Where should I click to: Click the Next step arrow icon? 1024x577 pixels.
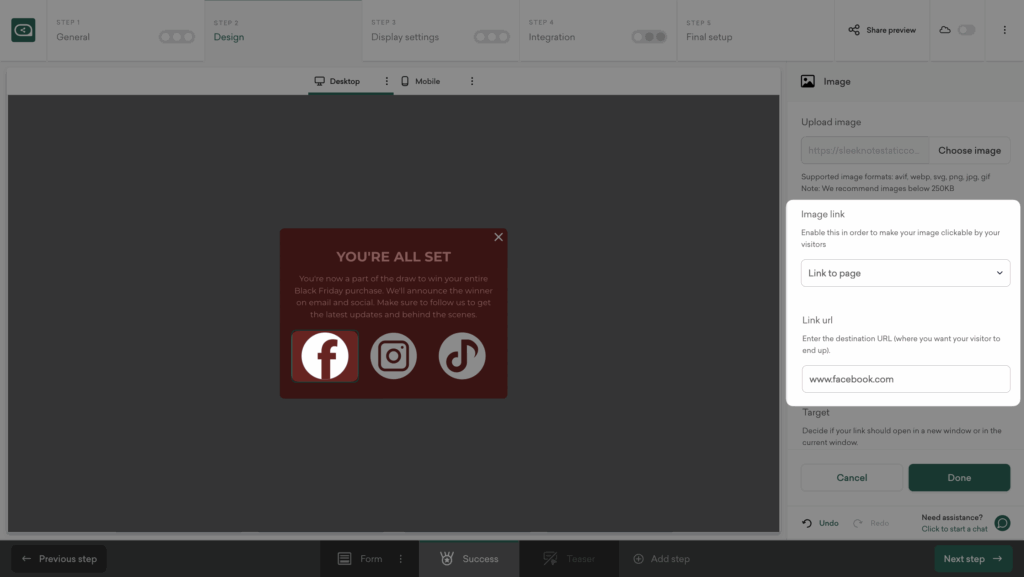point(997,559)
